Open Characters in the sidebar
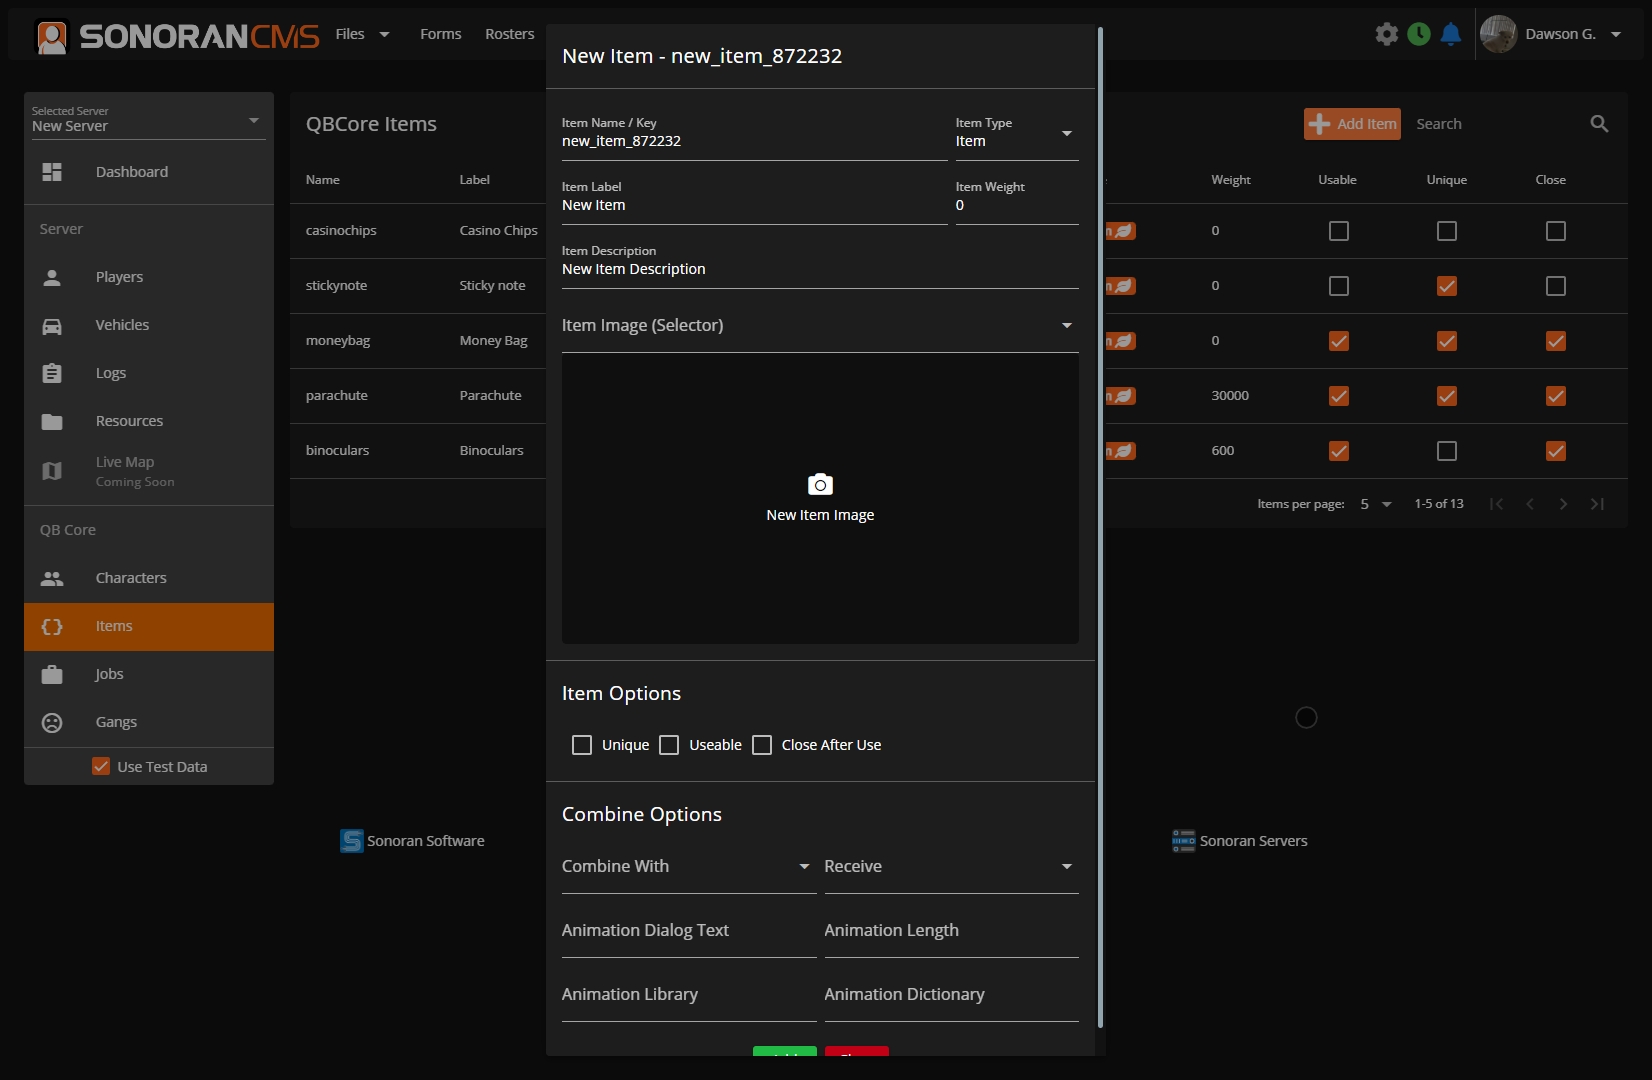The height and width of the screenshot is (1080, 1652). pos(131,578)
